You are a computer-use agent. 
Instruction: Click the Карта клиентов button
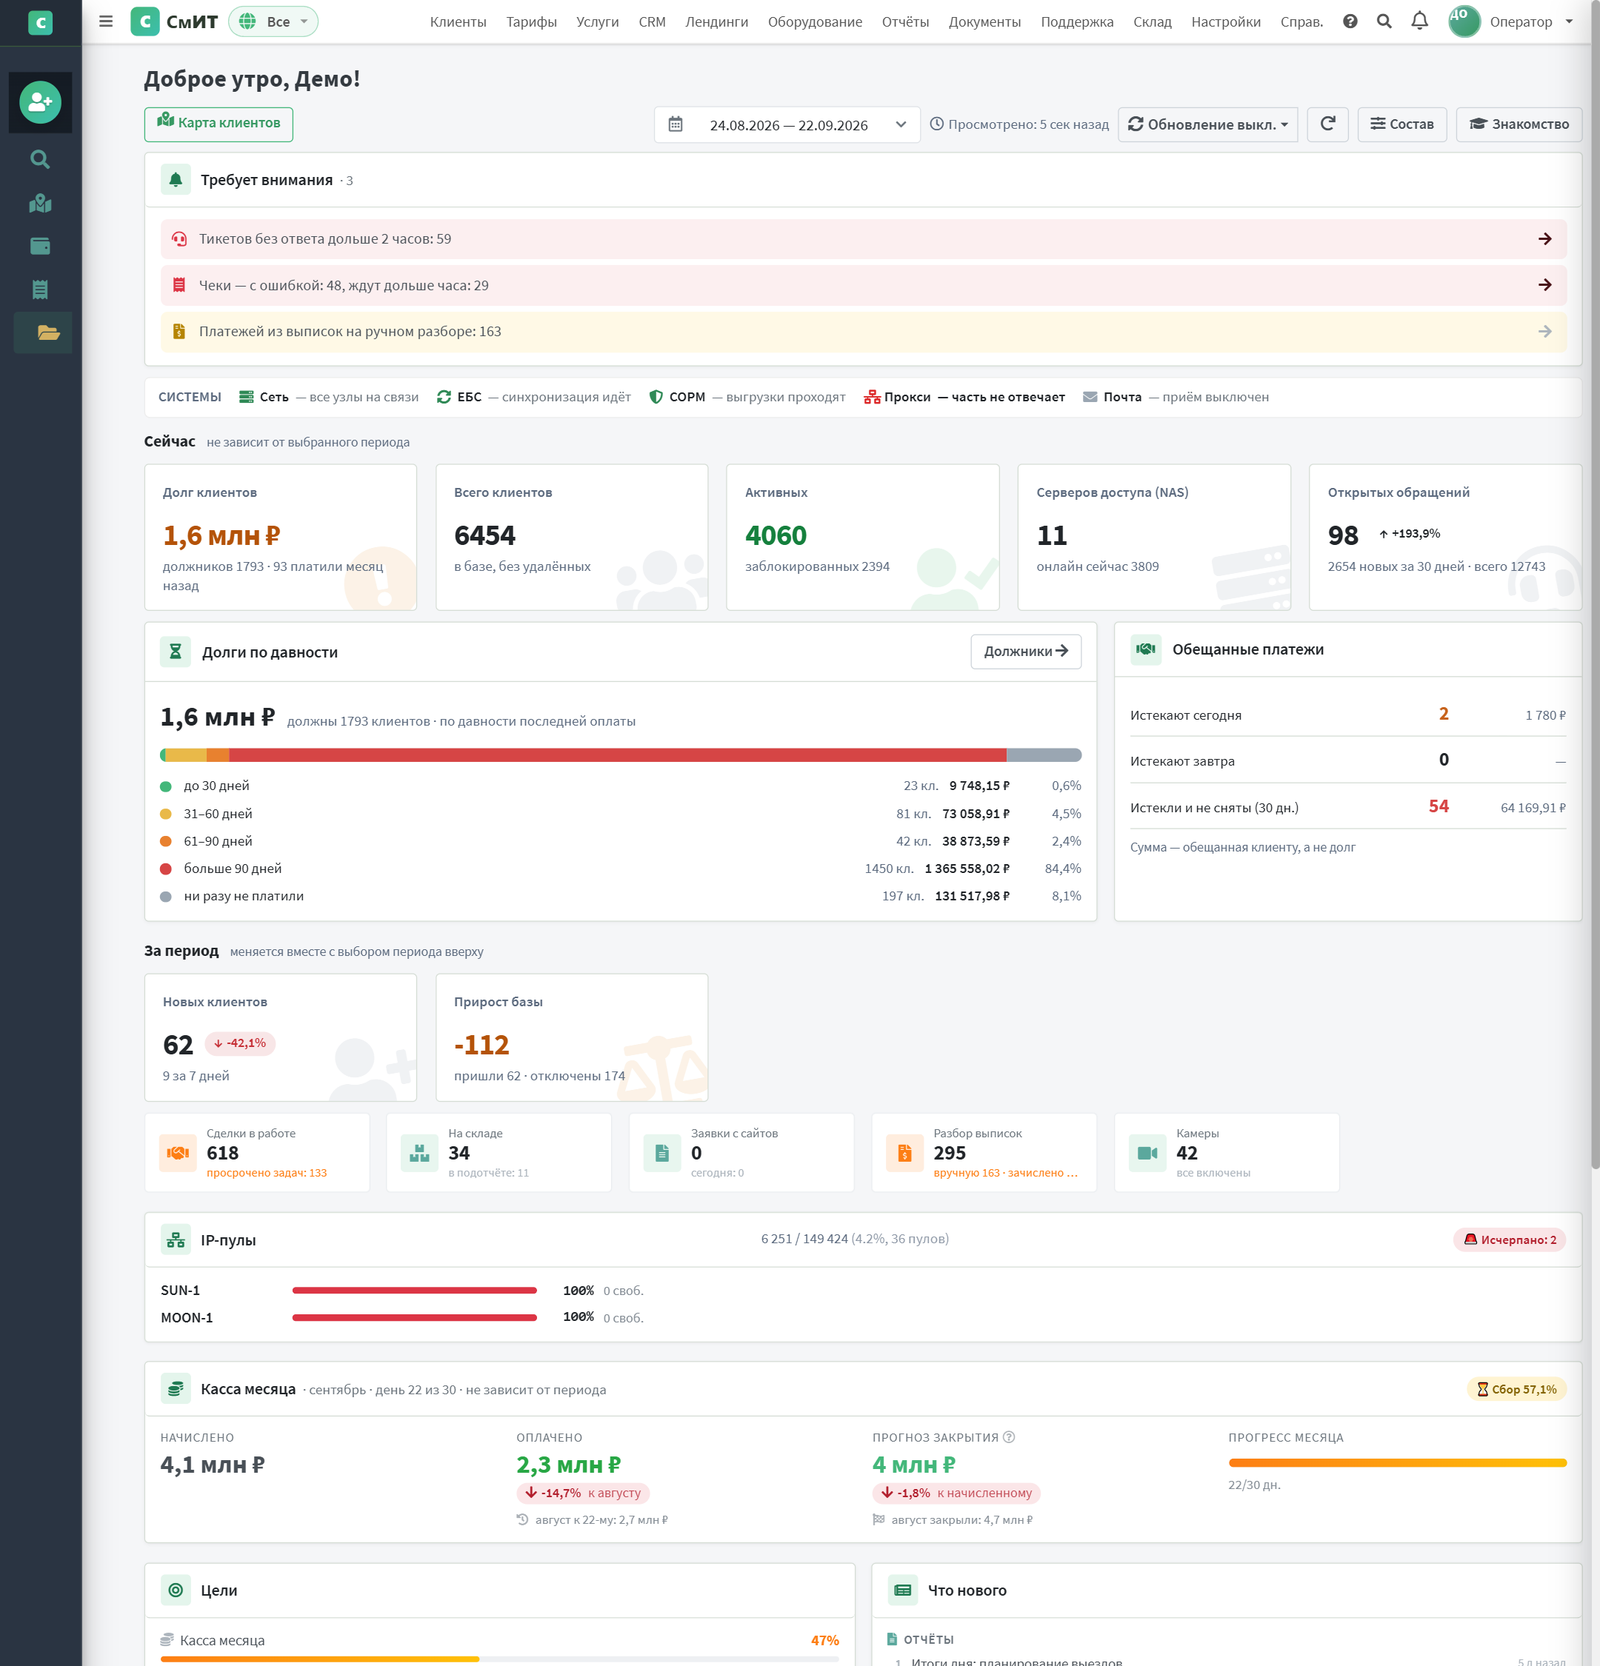[x=219, y=124]
